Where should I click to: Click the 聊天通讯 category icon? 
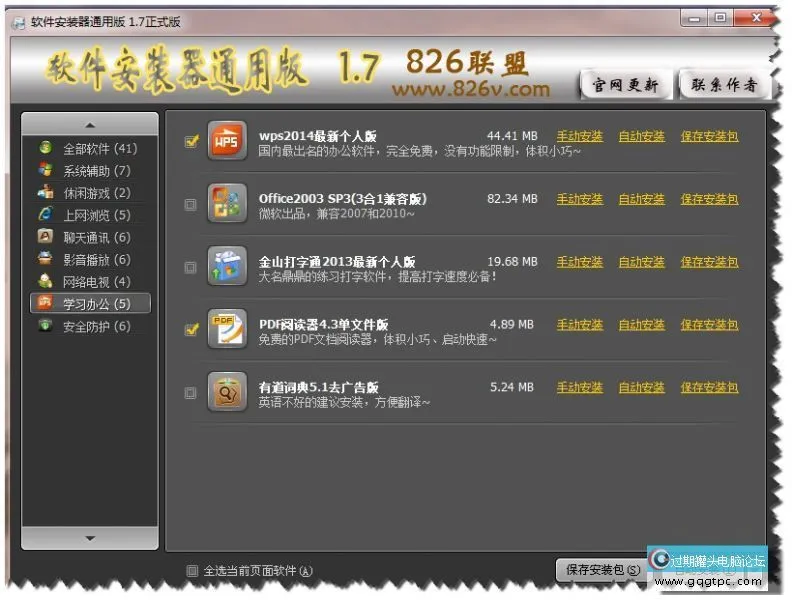pos(45,236)
